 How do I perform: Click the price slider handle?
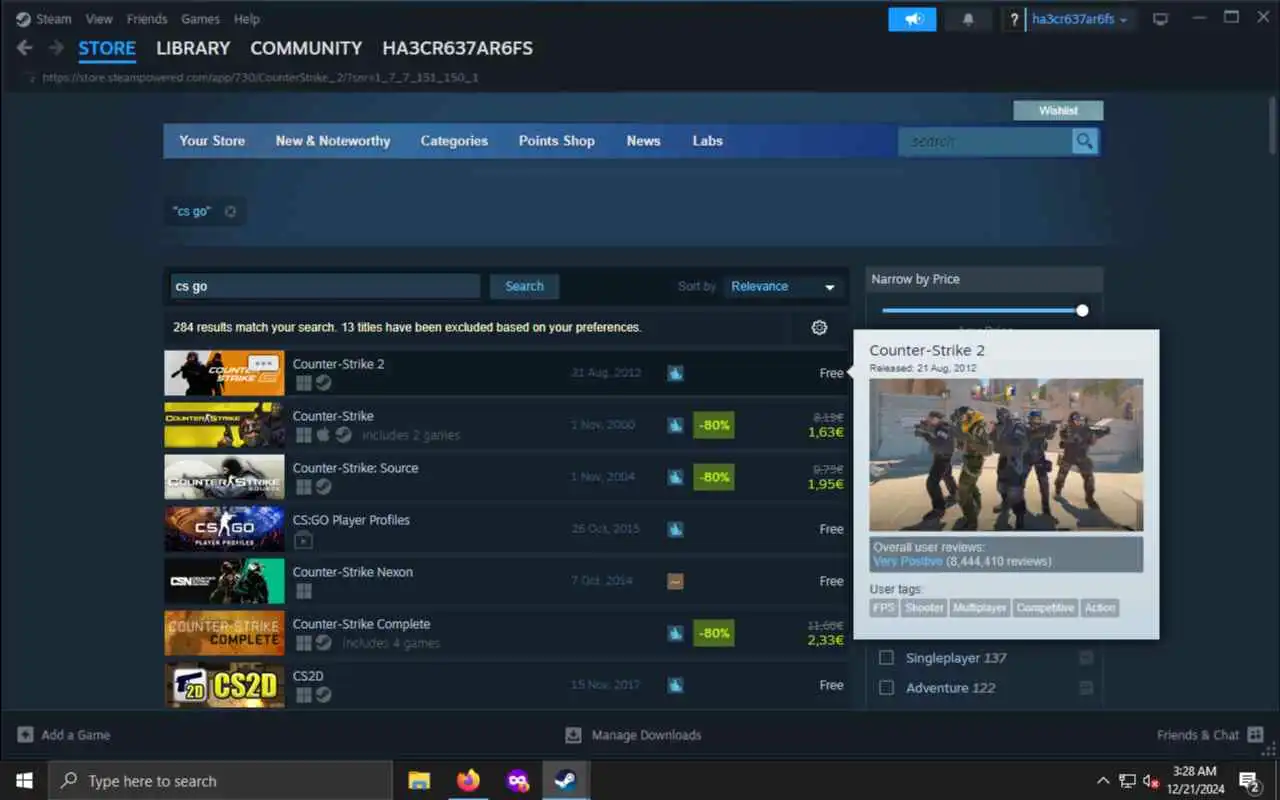click(x=1082, y=310)
